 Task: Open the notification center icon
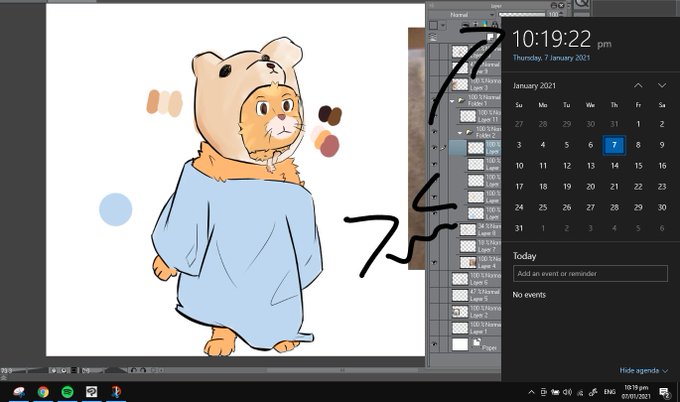[x=664, y=392]
